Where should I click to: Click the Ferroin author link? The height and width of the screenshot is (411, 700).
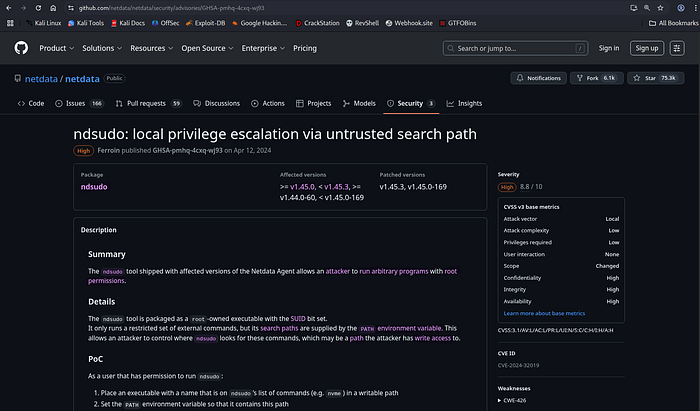pyautogui.click(x=108, y=150)
